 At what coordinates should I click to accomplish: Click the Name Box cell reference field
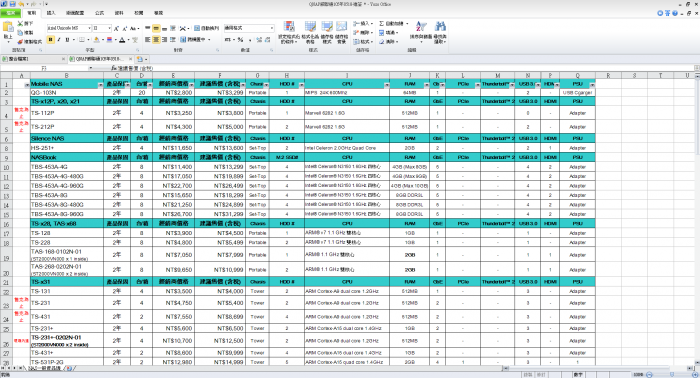pyautogui.click(x=44, y=68)
